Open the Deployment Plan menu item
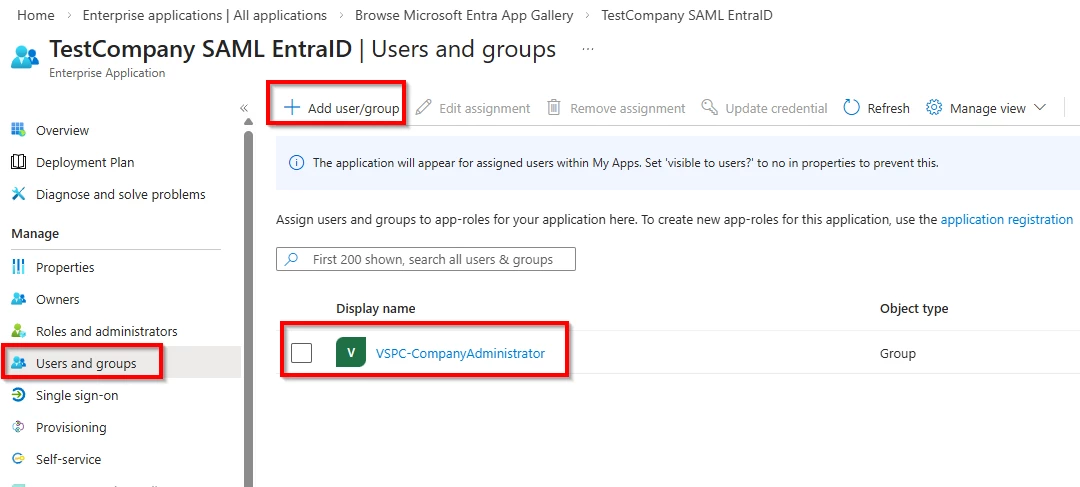The image size is (1080, 487). click(85, 162)
